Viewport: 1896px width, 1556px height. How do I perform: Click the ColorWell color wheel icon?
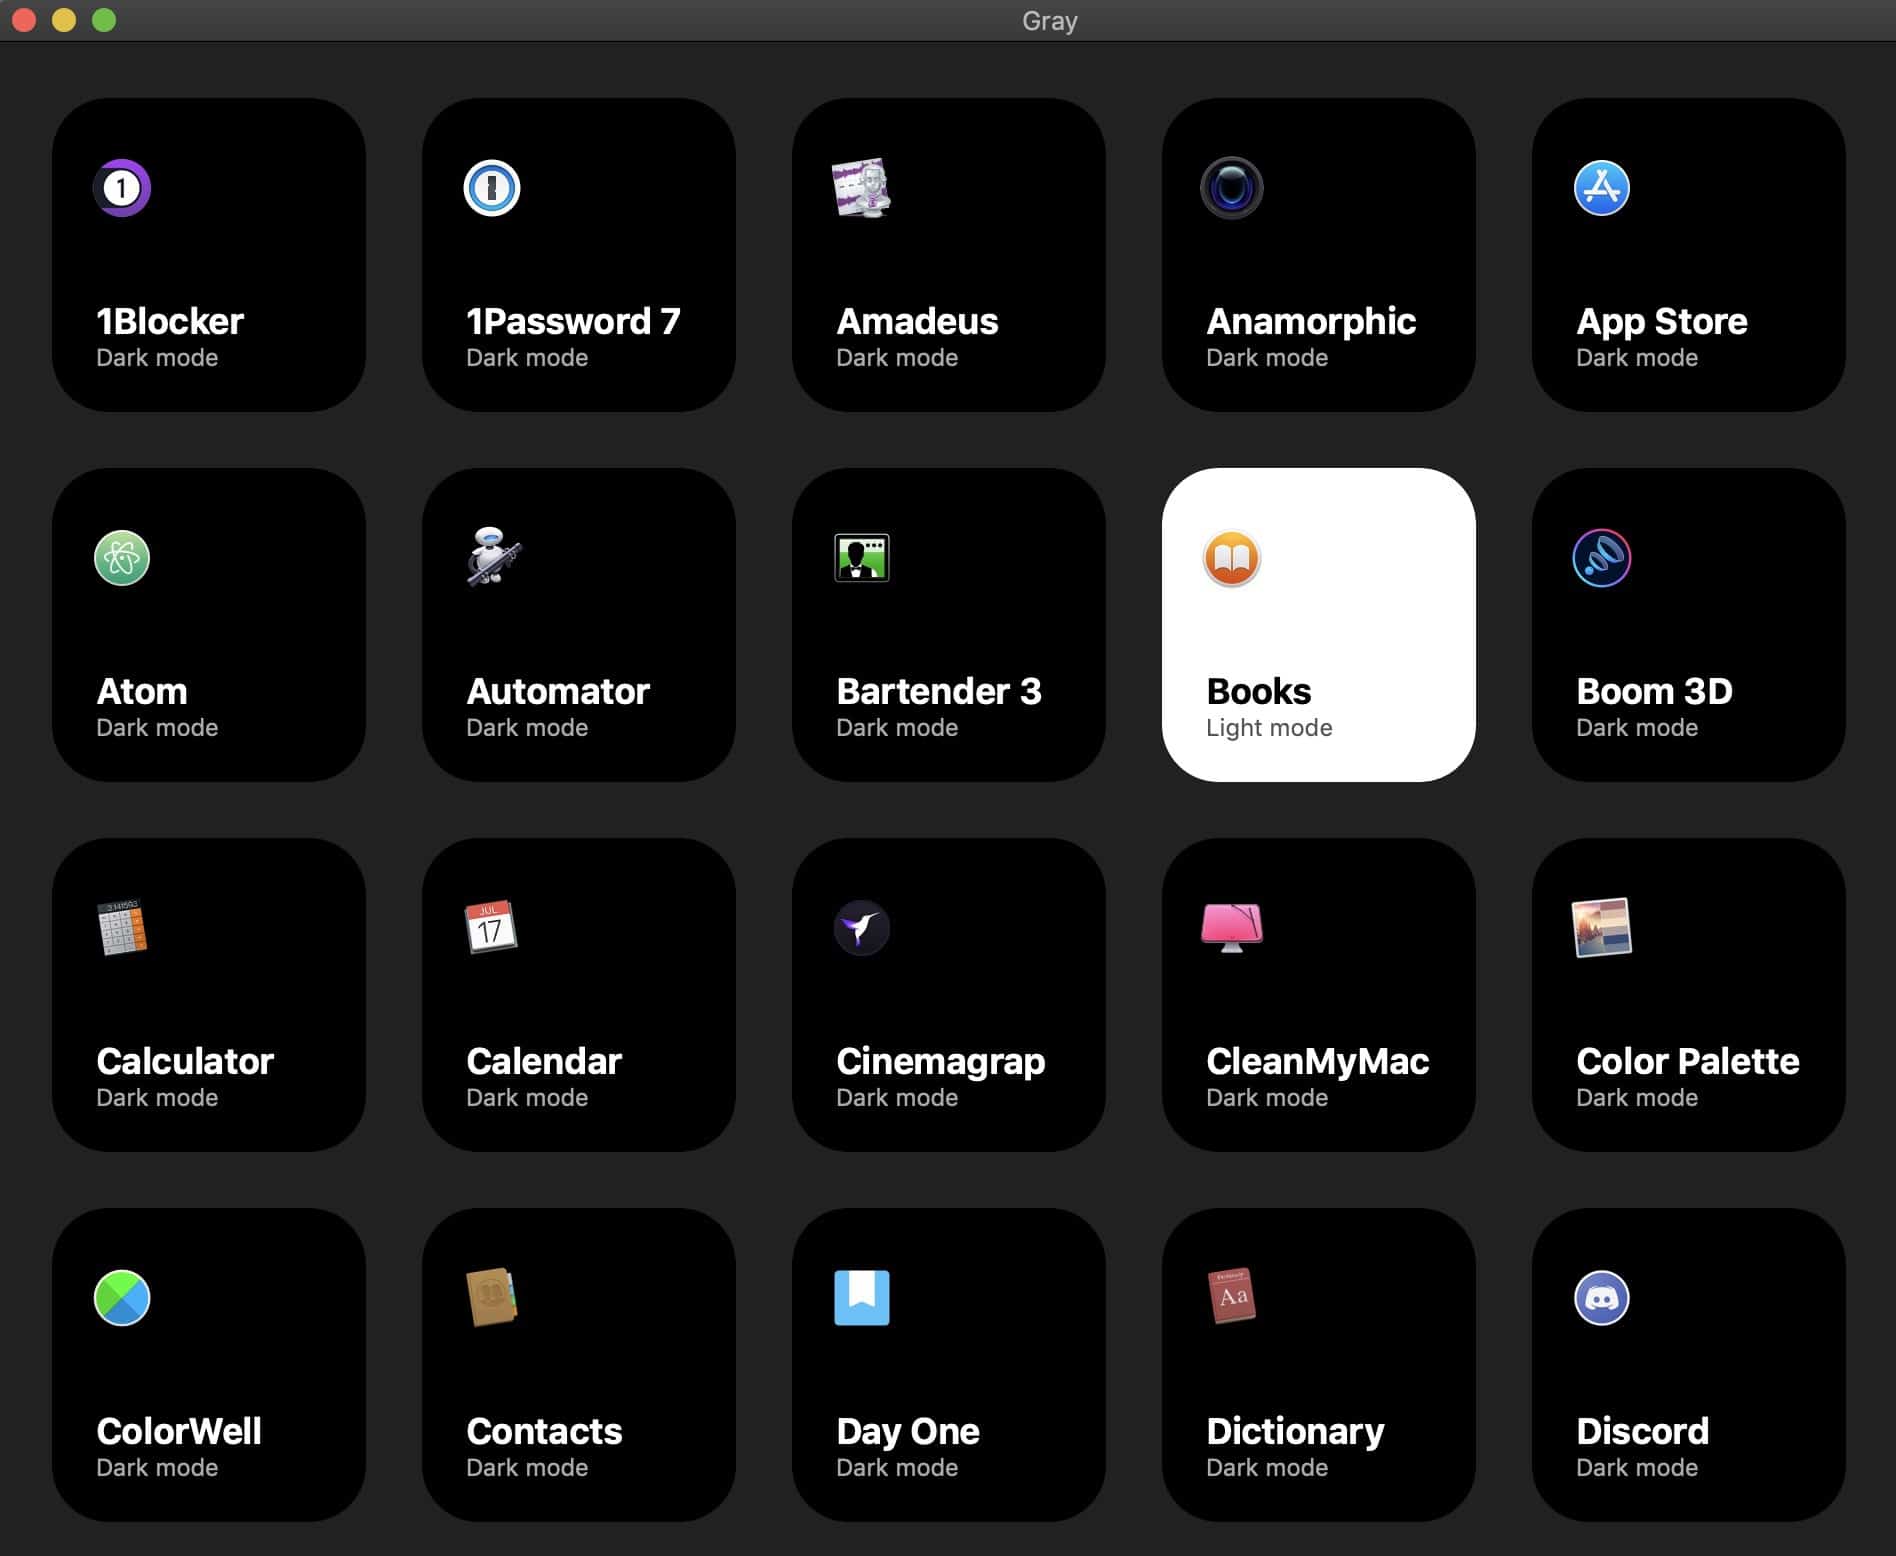pos(122,1298)
